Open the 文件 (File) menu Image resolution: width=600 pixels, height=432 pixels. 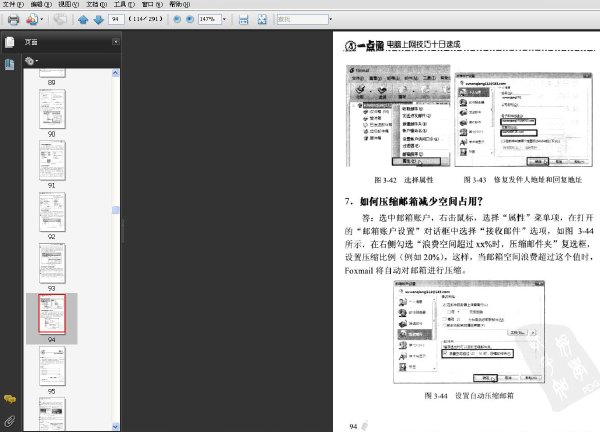(x=13, y=4)
